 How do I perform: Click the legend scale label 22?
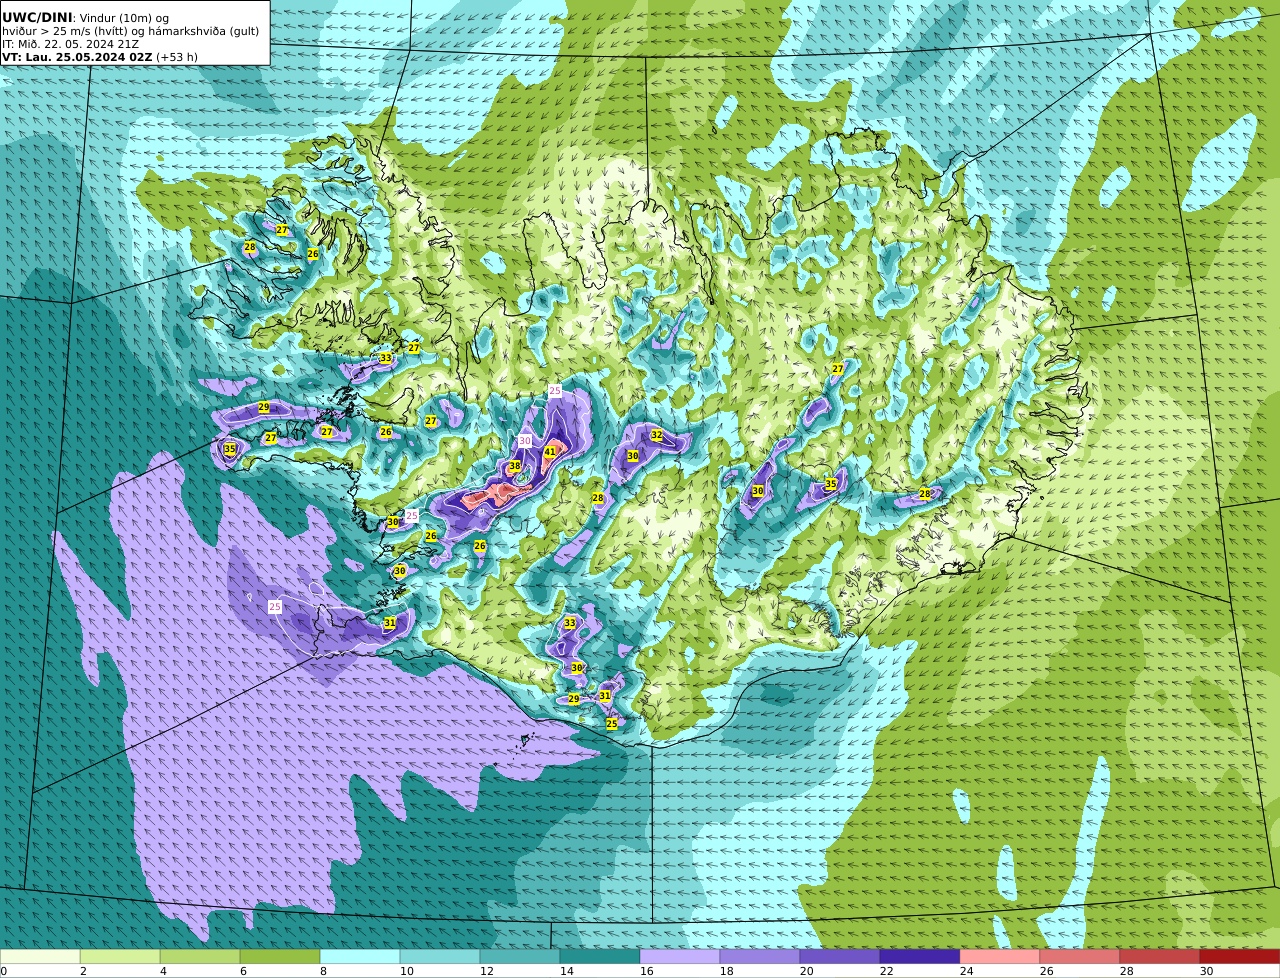[886, 971]
